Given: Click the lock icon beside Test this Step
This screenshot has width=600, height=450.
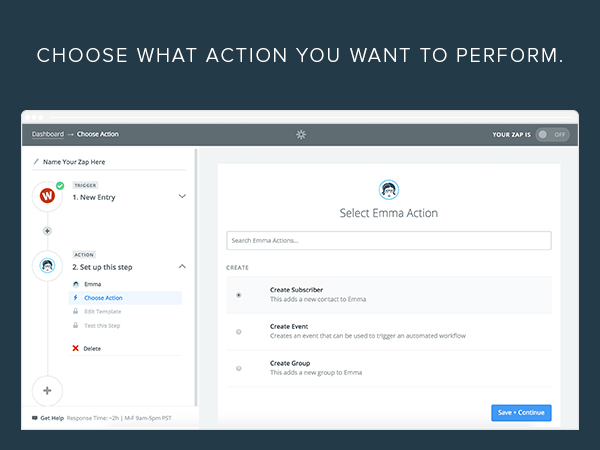Looking at the screenshot, I should click(75, 325).
